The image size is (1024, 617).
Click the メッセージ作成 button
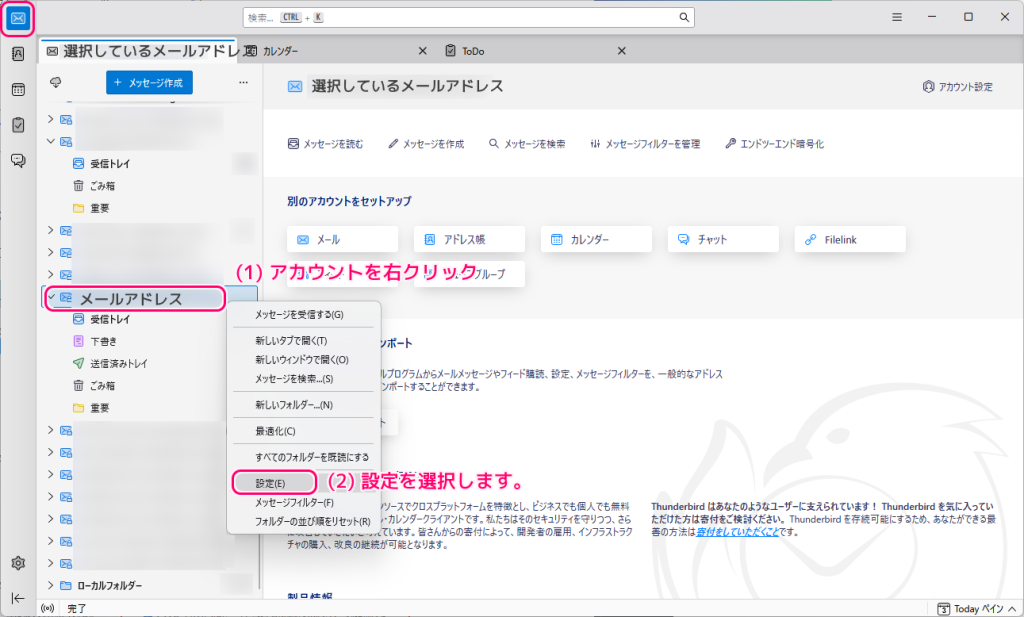[148, 83]
